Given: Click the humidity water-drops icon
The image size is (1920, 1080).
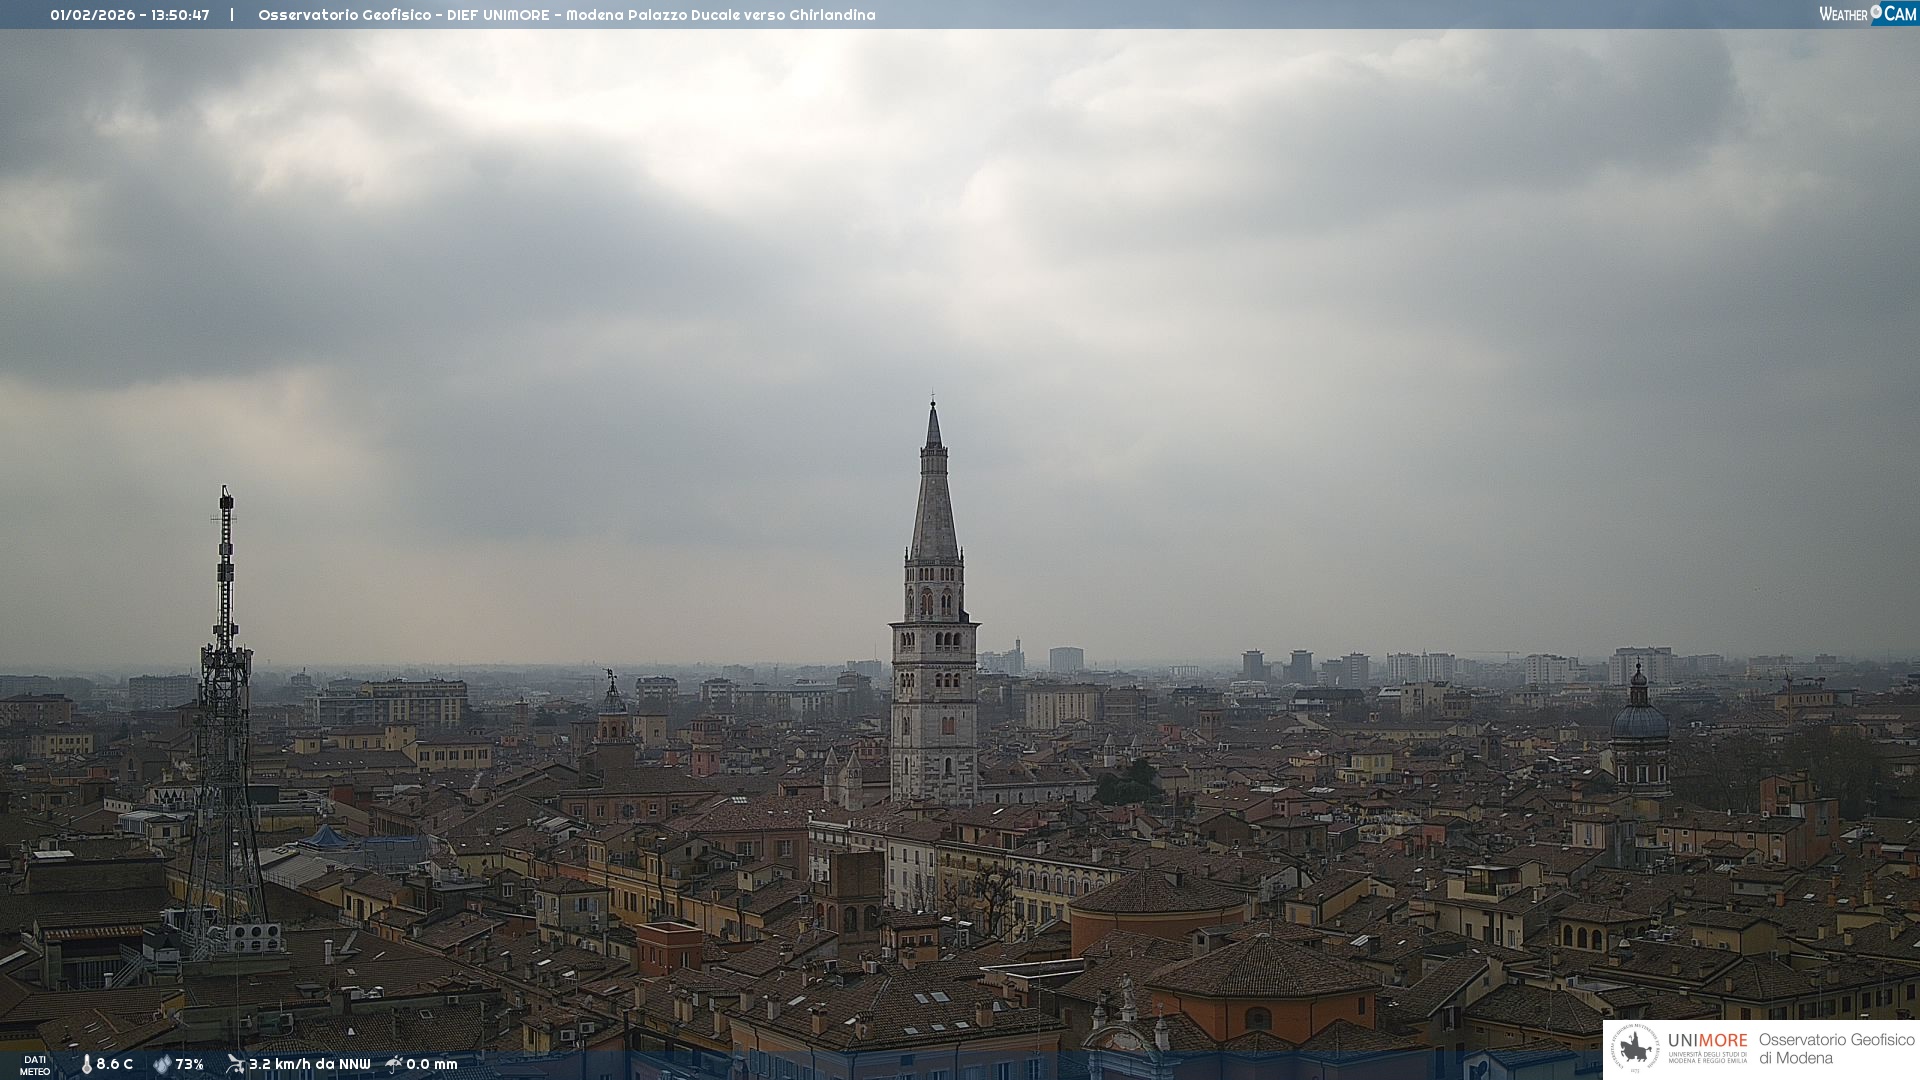Looking at the screenshot, I should pos(162,1064).
